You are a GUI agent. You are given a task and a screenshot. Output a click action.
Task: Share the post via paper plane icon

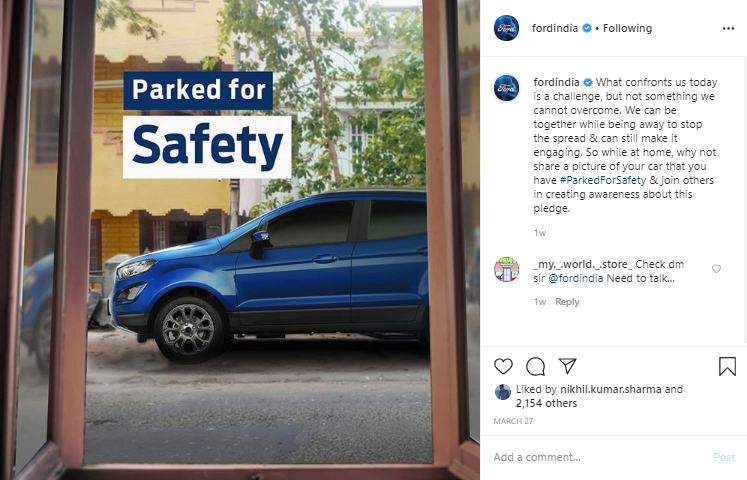tap(568, 366)
